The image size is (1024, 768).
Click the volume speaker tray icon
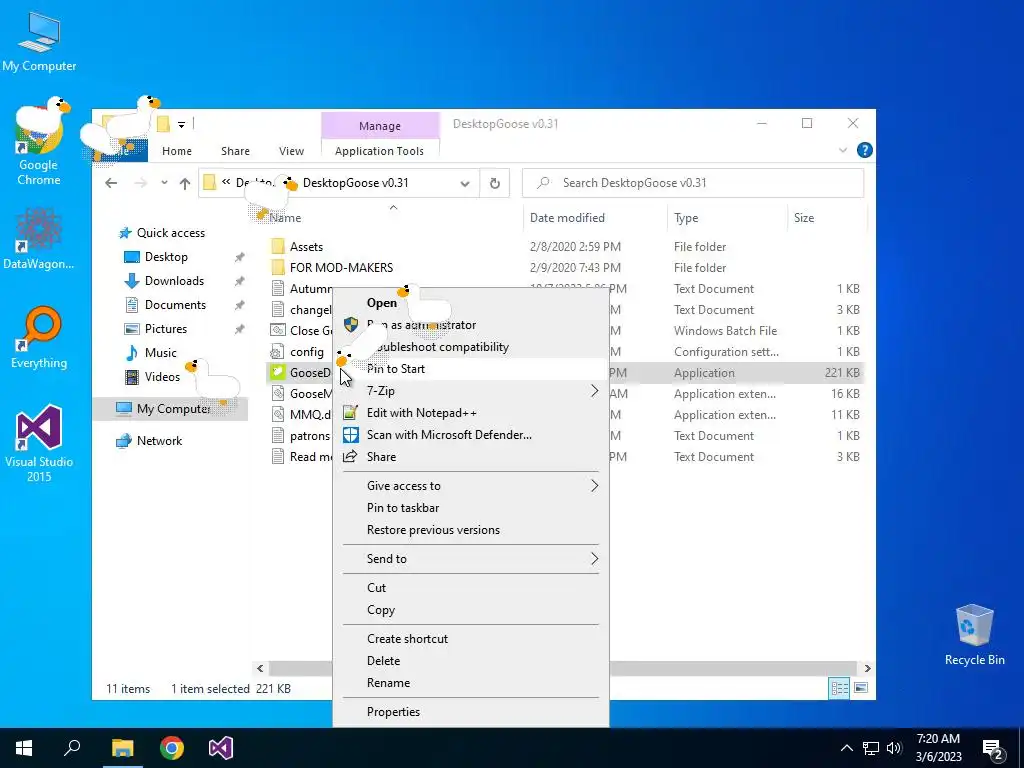894,748
